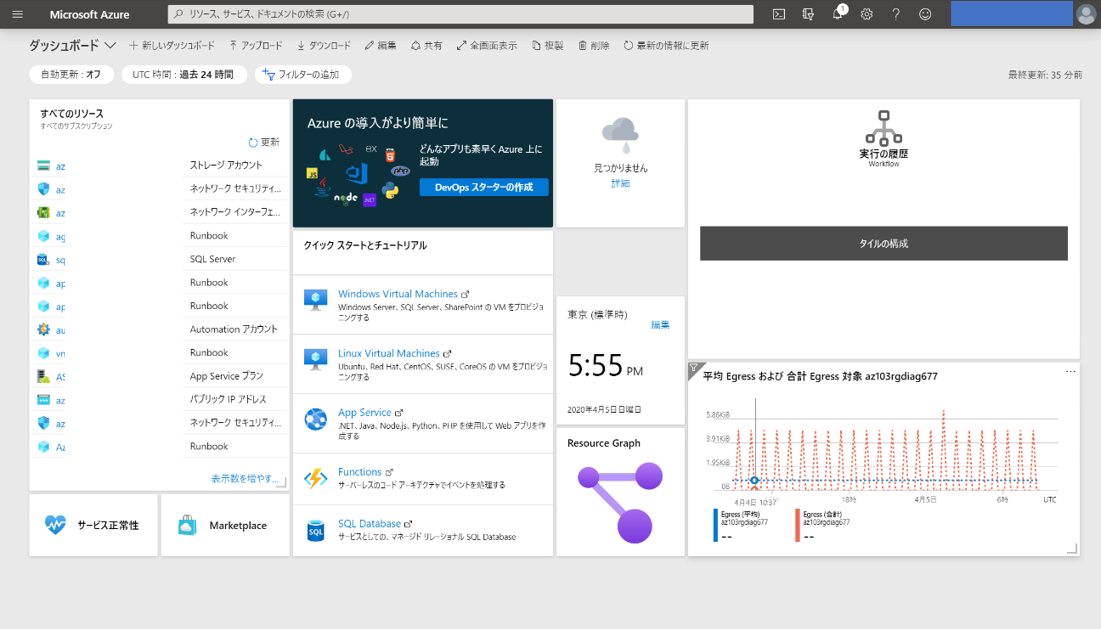Edit the Tokyo clock tile
This screenshot has height=629, width=1101.
pyautogui.click(x=660, y=325)
